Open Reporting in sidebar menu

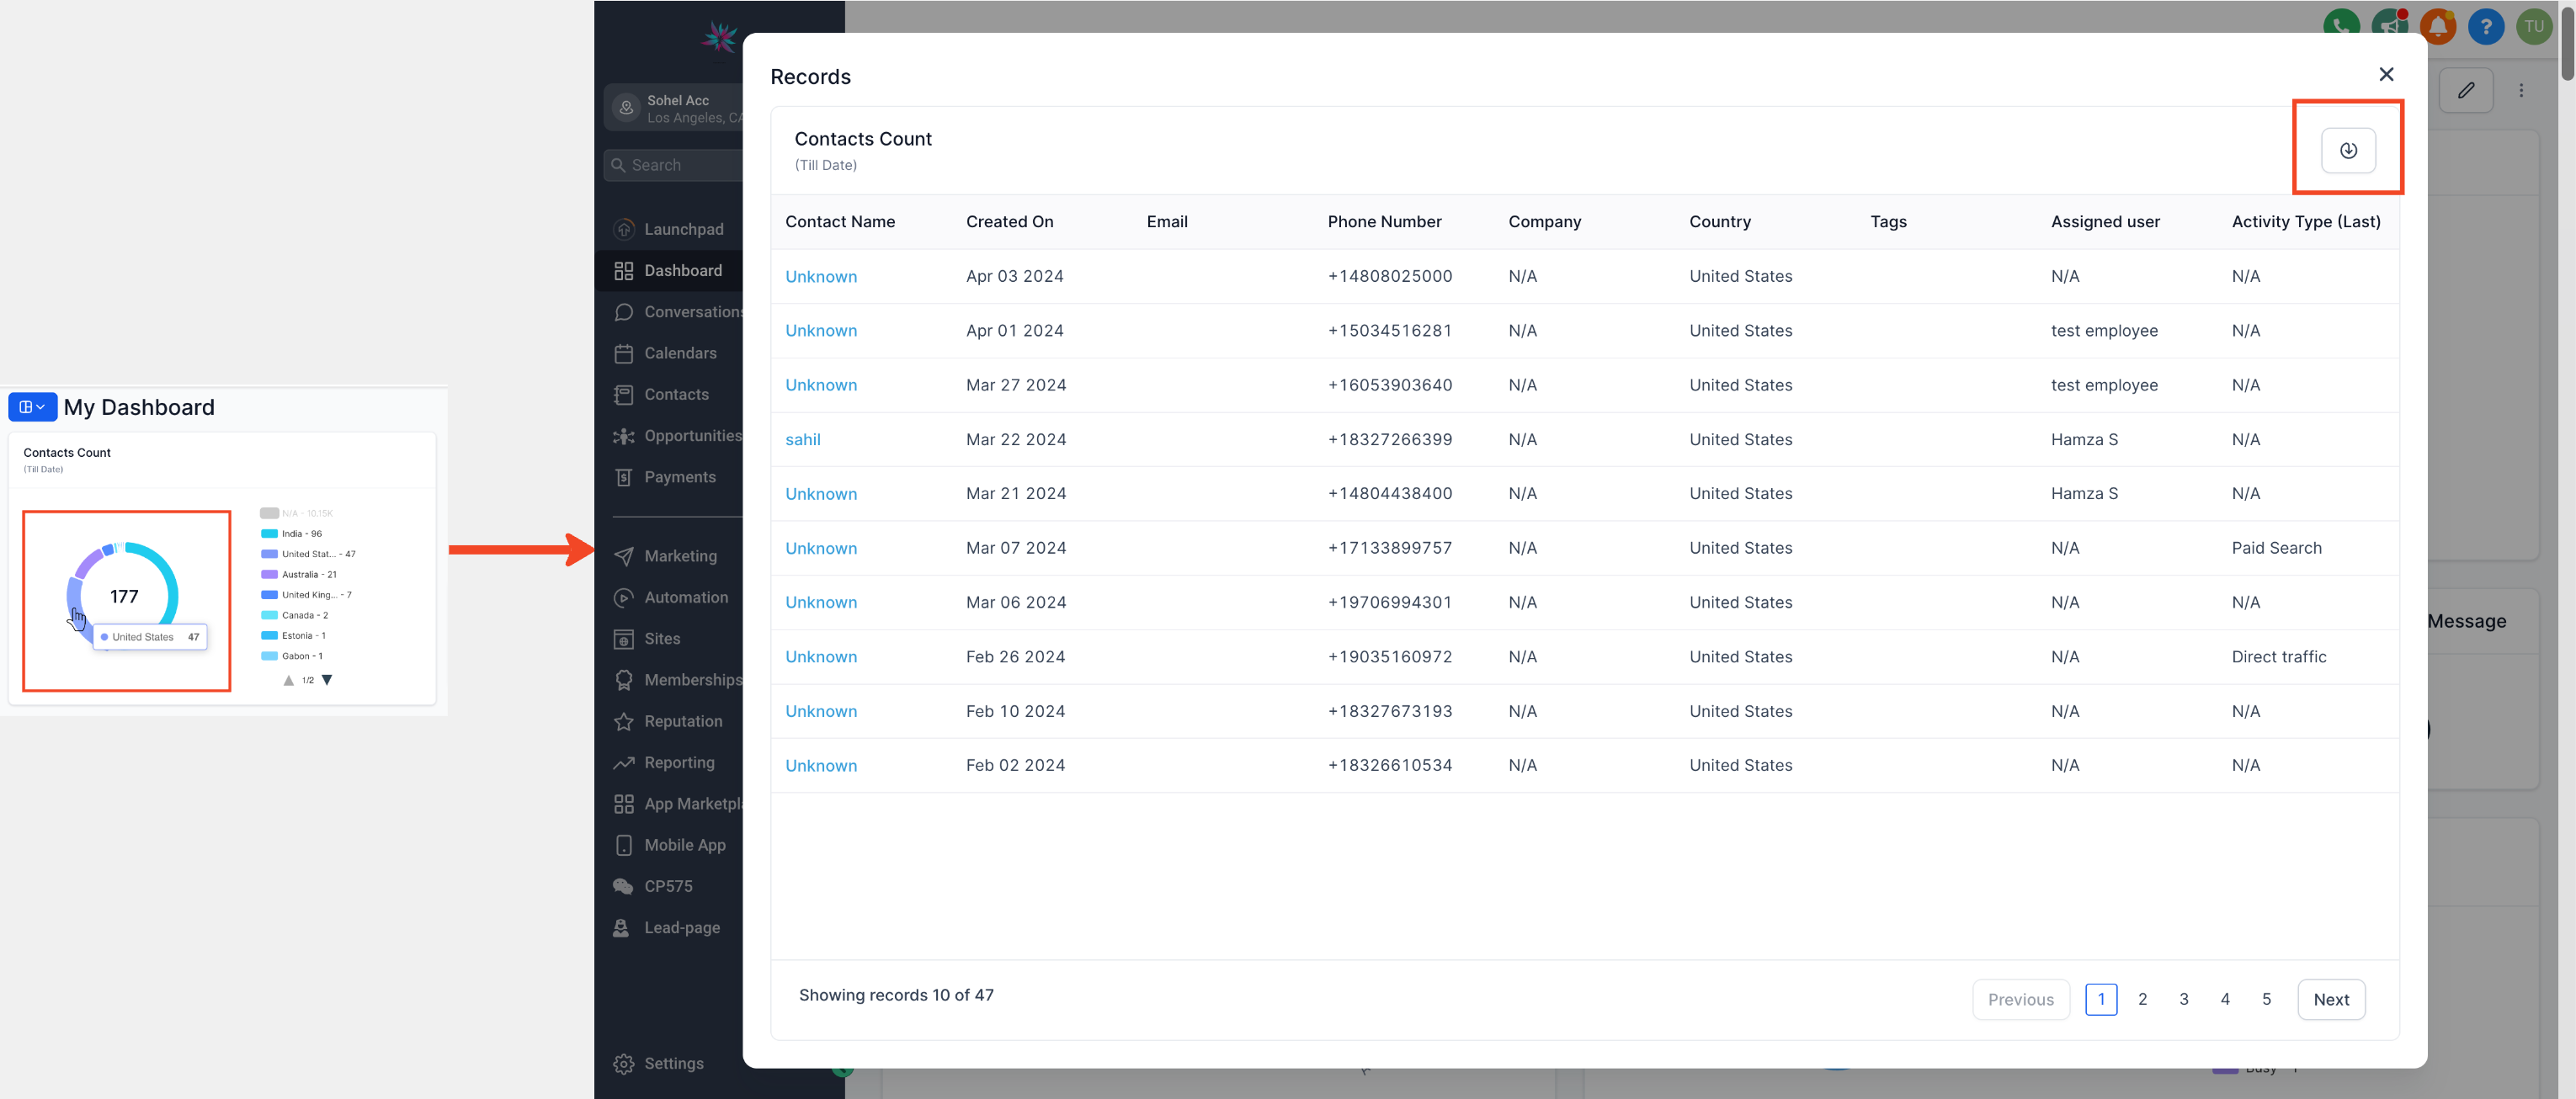click(x=678, y=762)
